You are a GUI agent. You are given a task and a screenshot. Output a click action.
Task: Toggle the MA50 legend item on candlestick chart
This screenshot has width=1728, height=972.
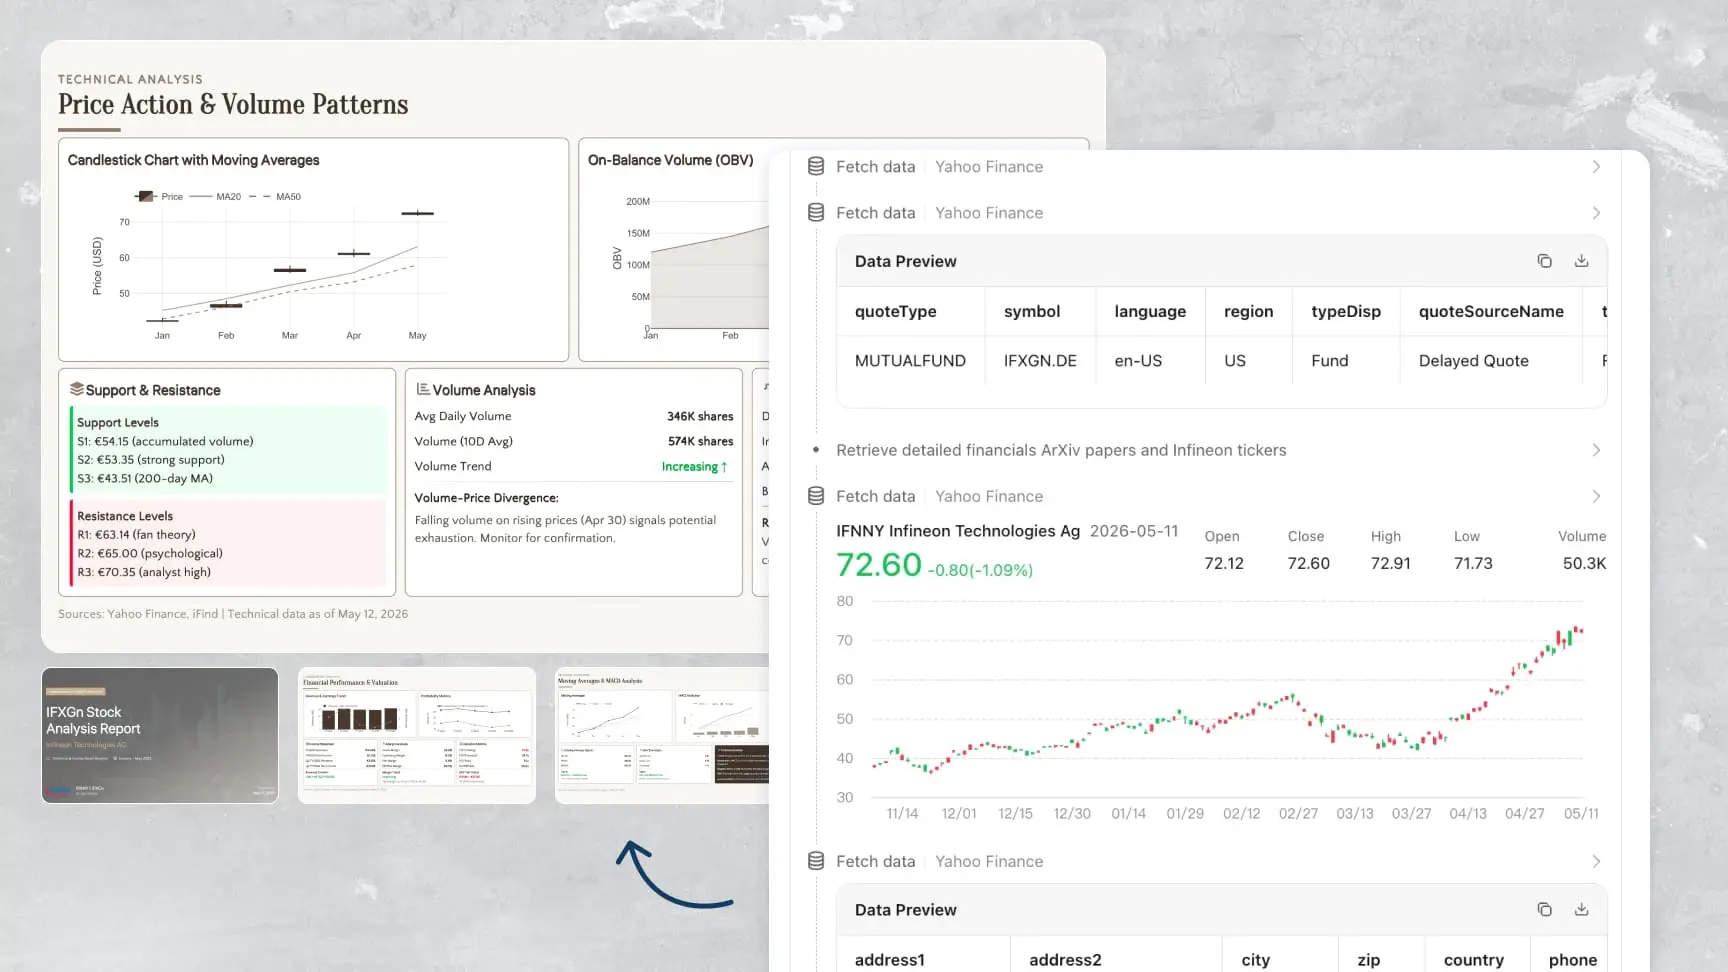tap(275, 197)
